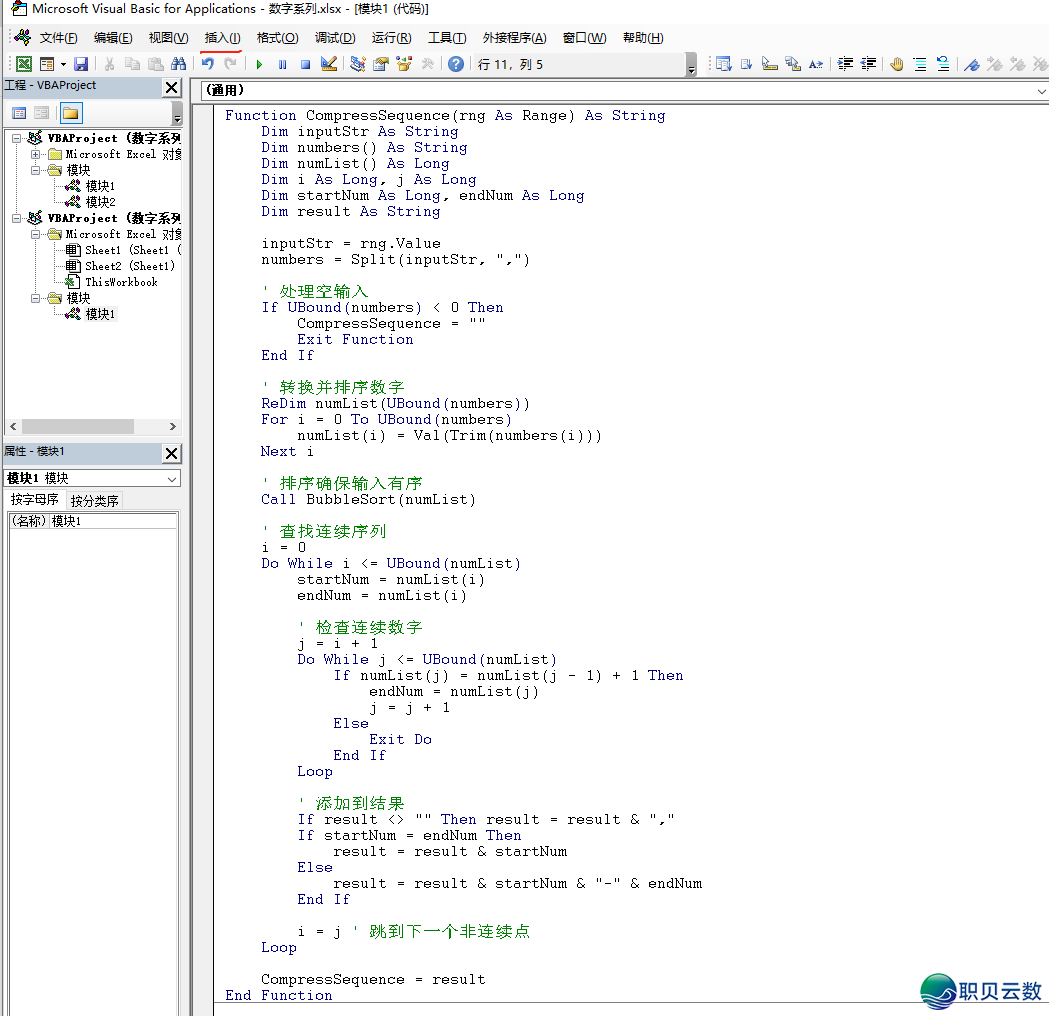Collapse the second 模块 folder node
Viewport: 1049px width, 1016px height.
[x=35, y=298]
